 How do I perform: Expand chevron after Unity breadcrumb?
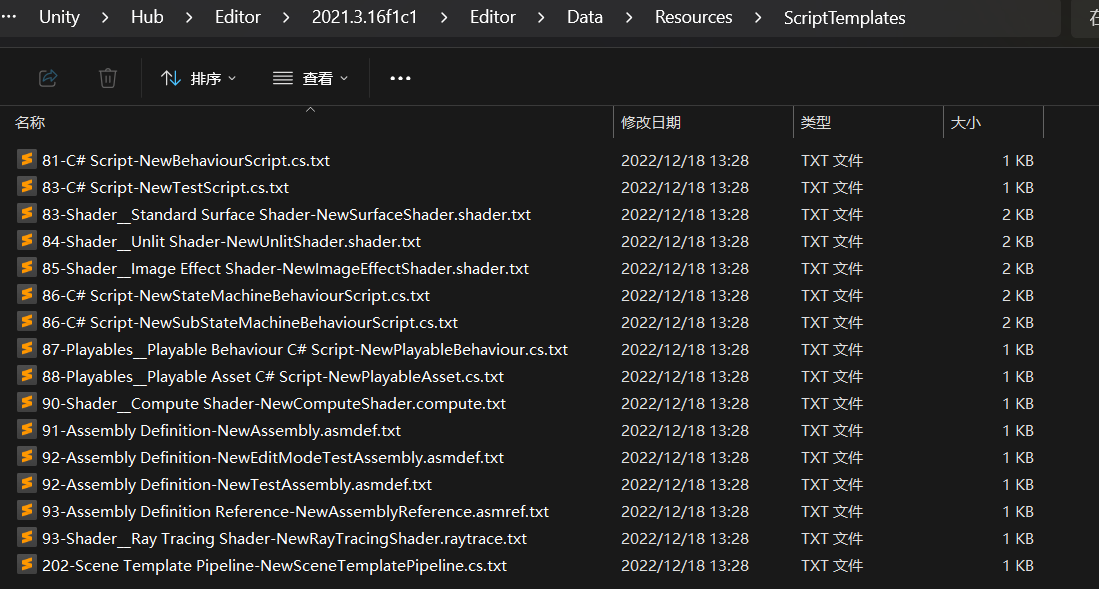105,18
